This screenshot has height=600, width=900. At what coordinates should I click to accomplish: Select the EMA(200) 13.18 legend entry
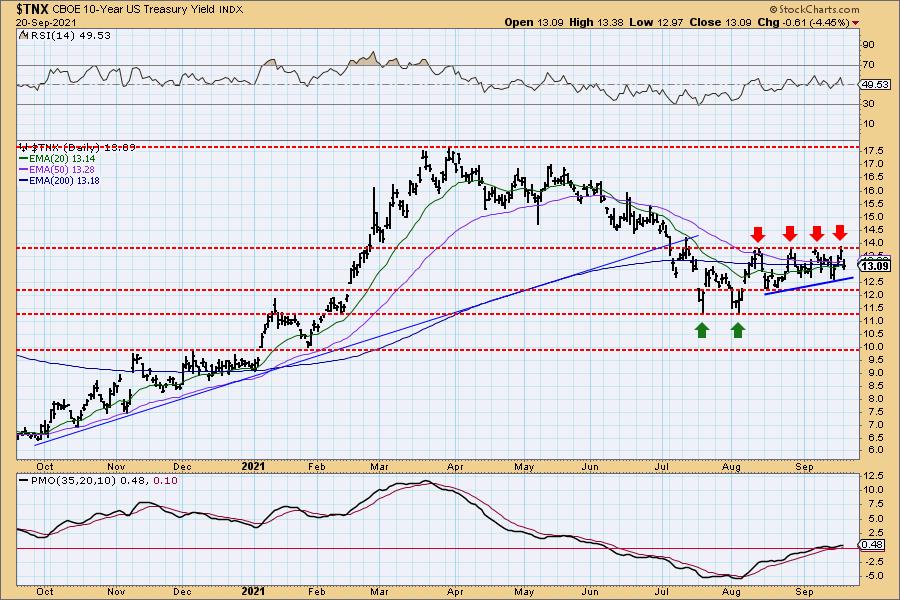65,180
